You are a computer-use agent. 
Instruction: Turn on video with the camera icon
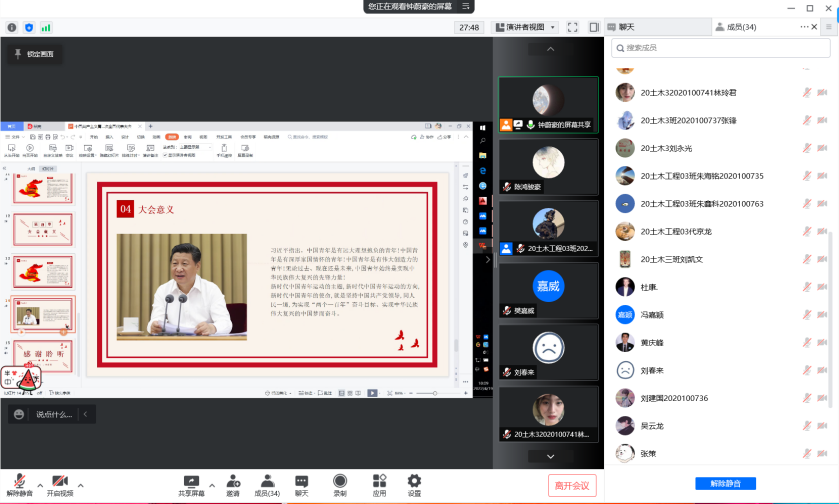59,482
